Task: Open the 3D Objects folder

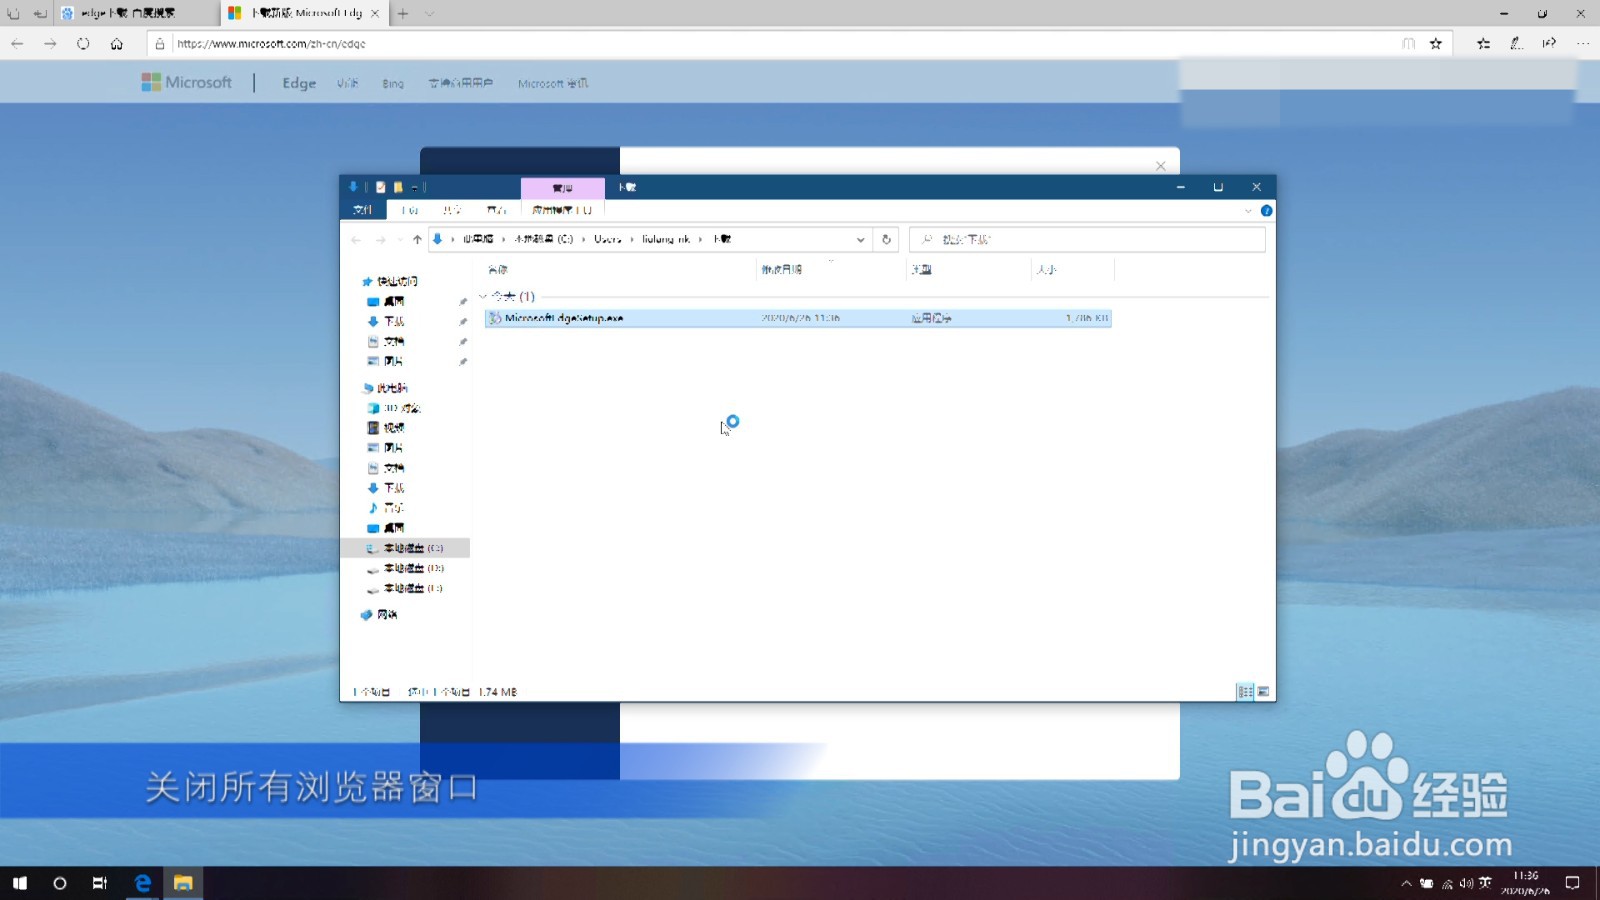Action: click(394, 408)
